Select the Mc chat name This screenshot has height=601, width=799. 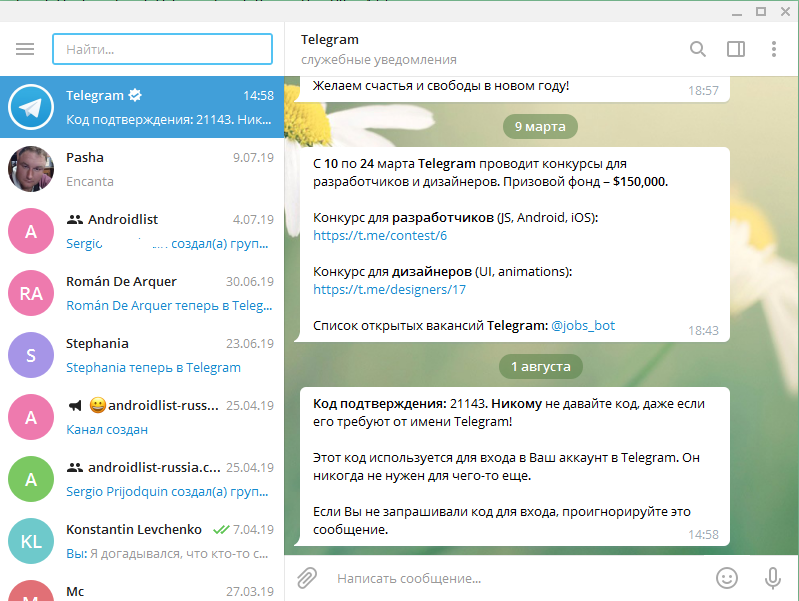coord(75,591)
